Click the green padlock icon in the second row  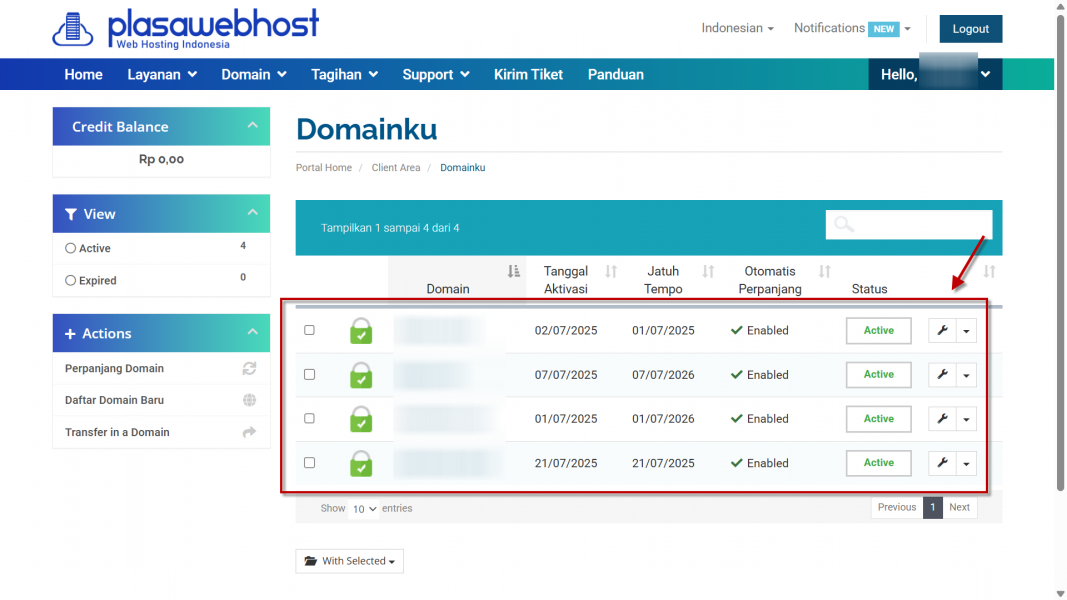(x=361, y=375)
